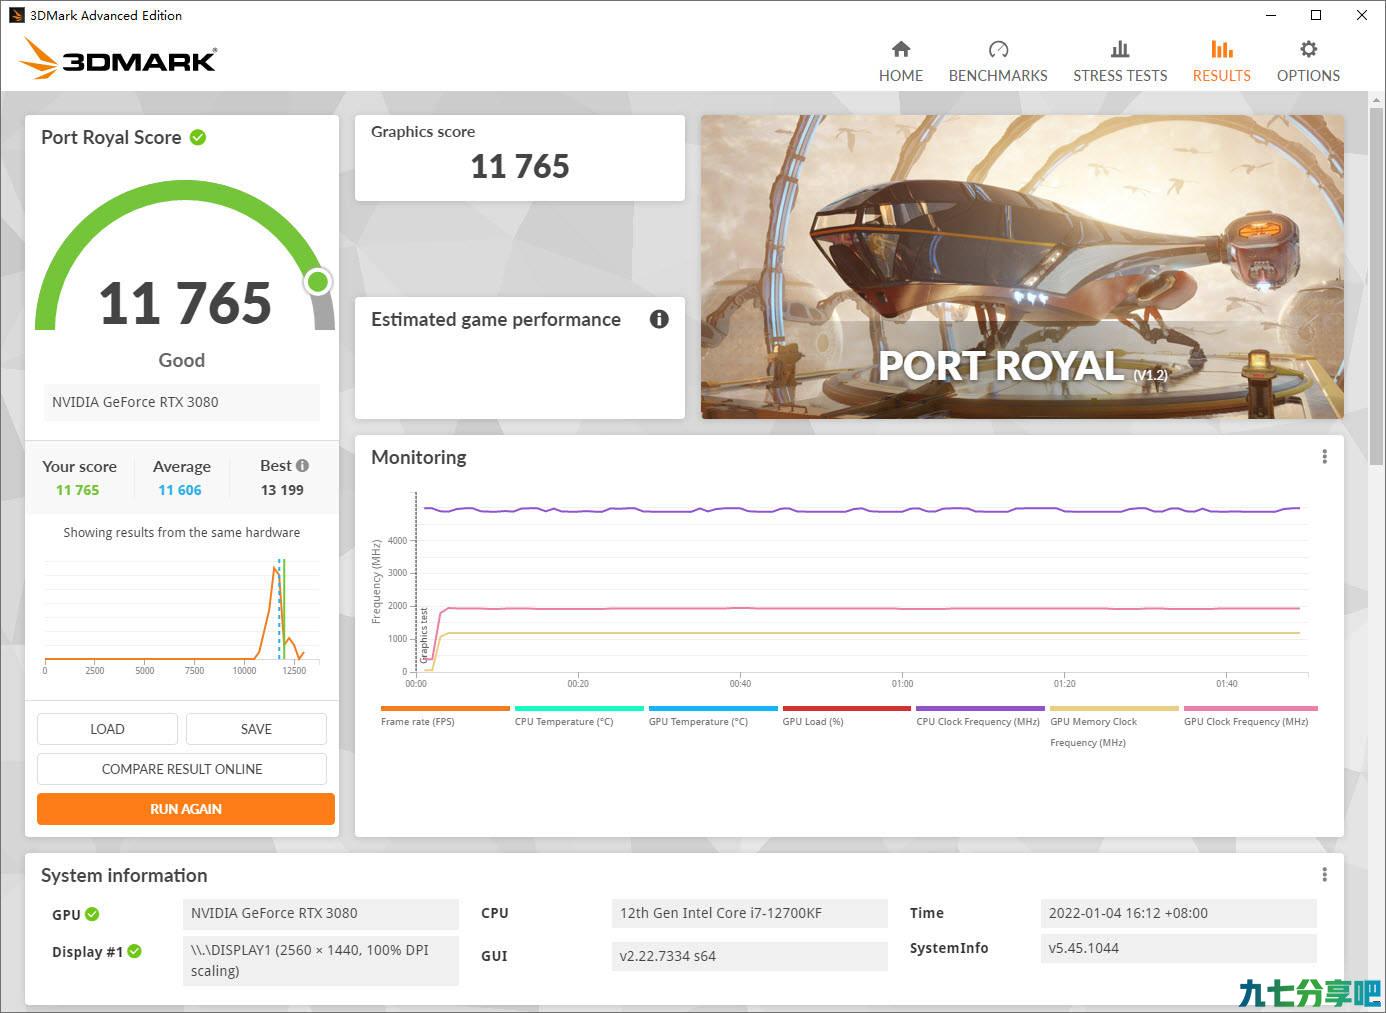Click the Graphics score card
The height and width of the screenshot is (1013, 1386).
pos(520,157)
